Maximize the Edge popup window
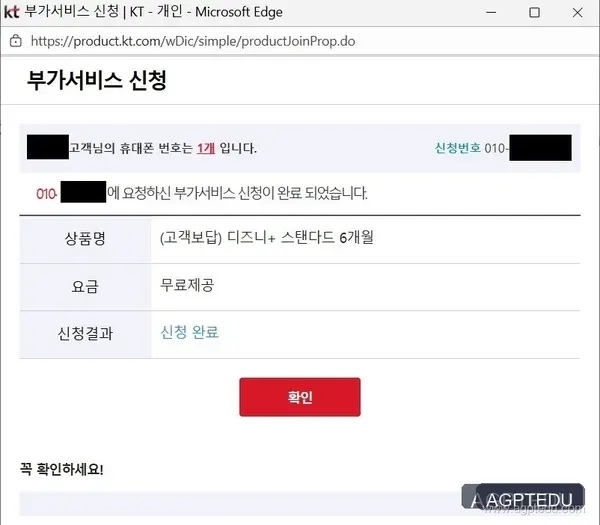Viewport: 600px width, 525px height. 535,13
